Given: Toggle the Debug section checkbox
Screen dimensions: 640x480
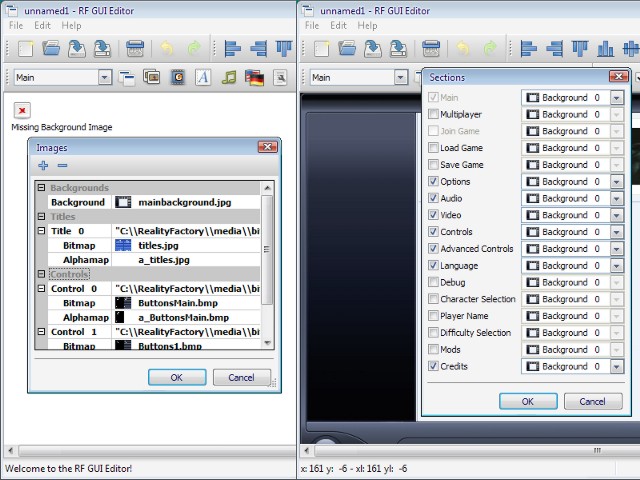Looking at the screenshot, I should [433, 282].
